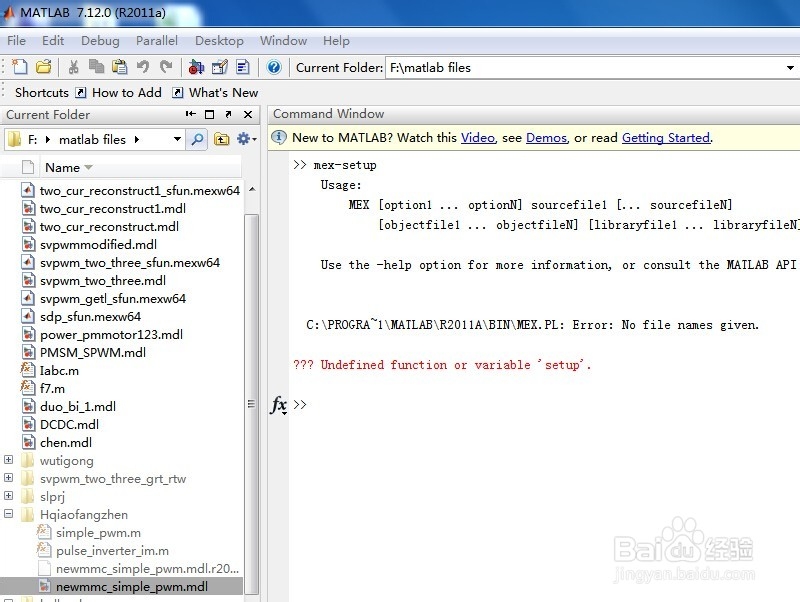Click the Current Folder panel actions arrow icon

(190, 114)
